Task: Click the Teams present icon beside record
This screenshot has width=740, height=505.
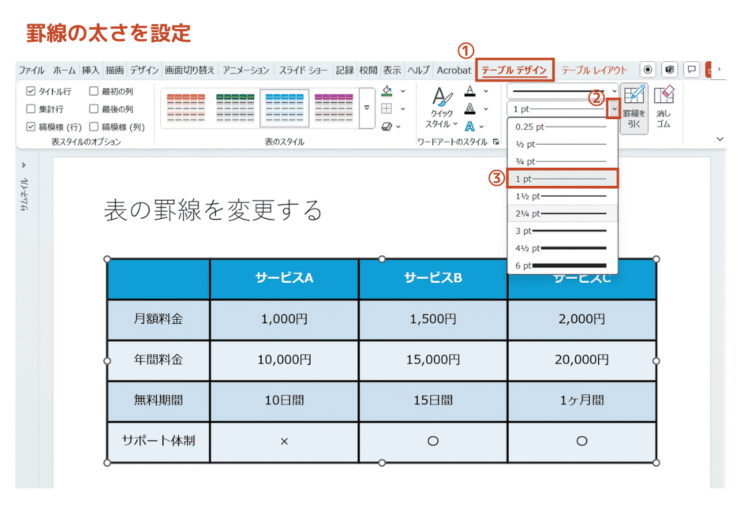Action: (x=669, y=70)
